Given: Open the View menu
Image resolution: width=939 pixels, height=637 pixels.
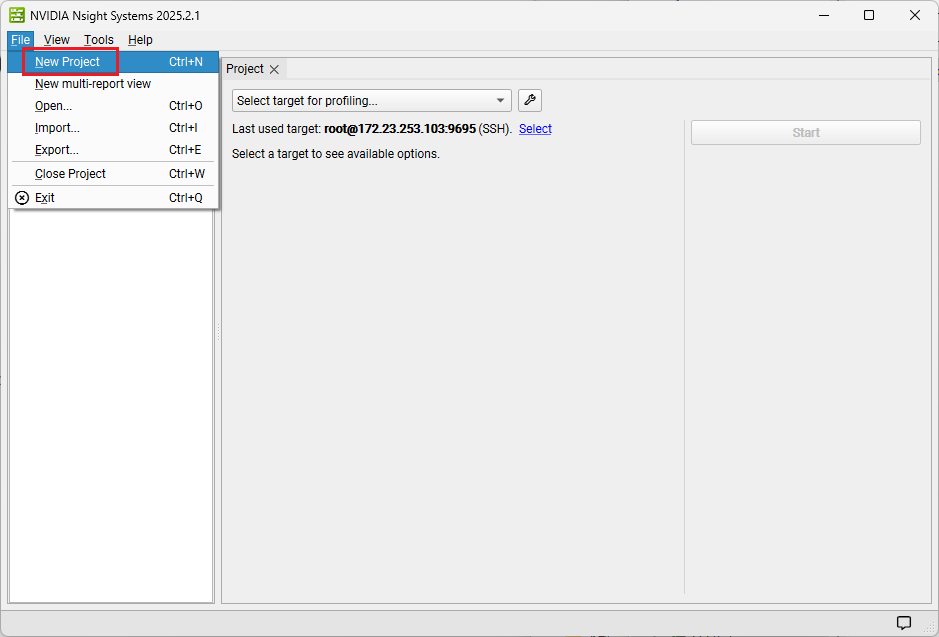Looking at the screenshot, I should point(57,40).
